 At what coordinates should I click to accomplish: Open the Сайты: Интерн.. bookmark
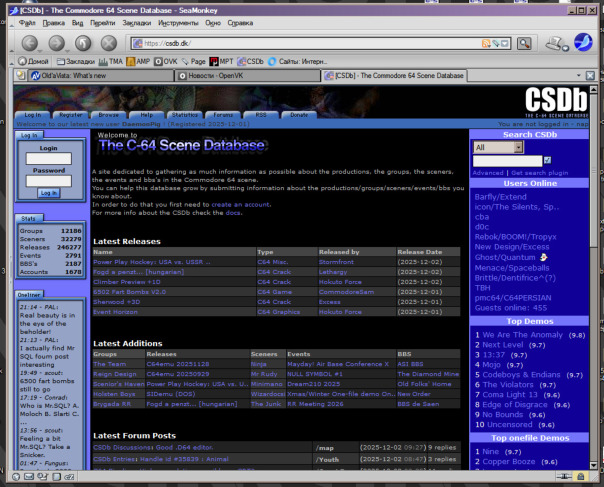(297, 61)
